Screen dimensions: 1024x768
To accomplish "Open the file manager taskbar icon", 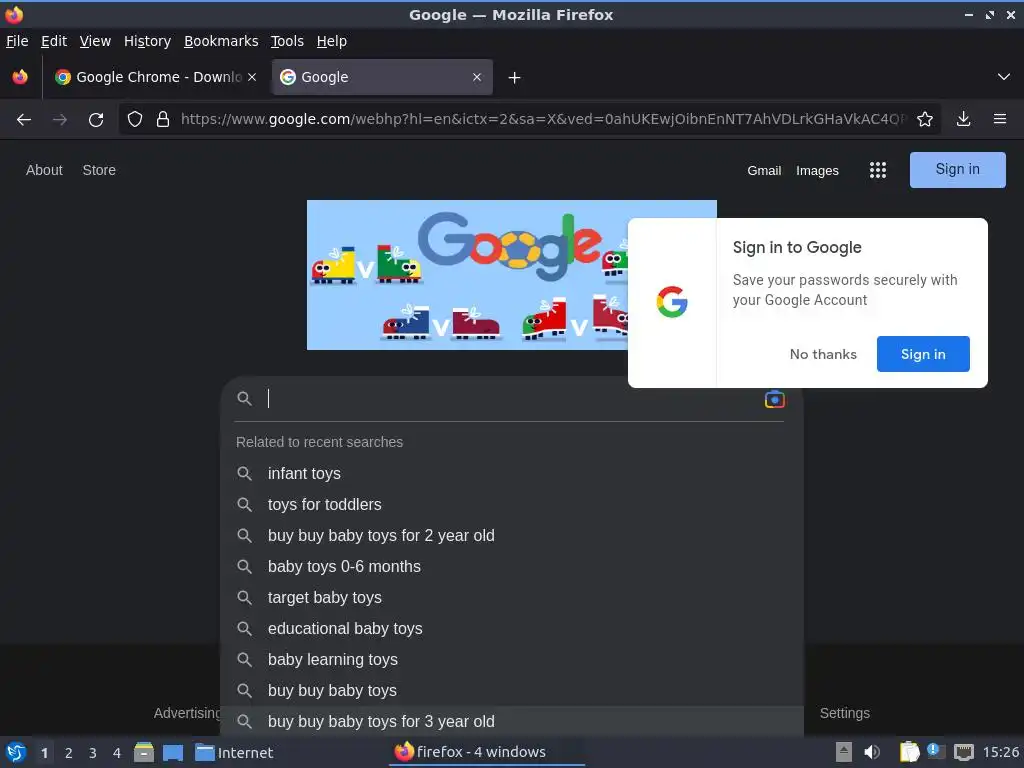I will (x=144, y=752).
